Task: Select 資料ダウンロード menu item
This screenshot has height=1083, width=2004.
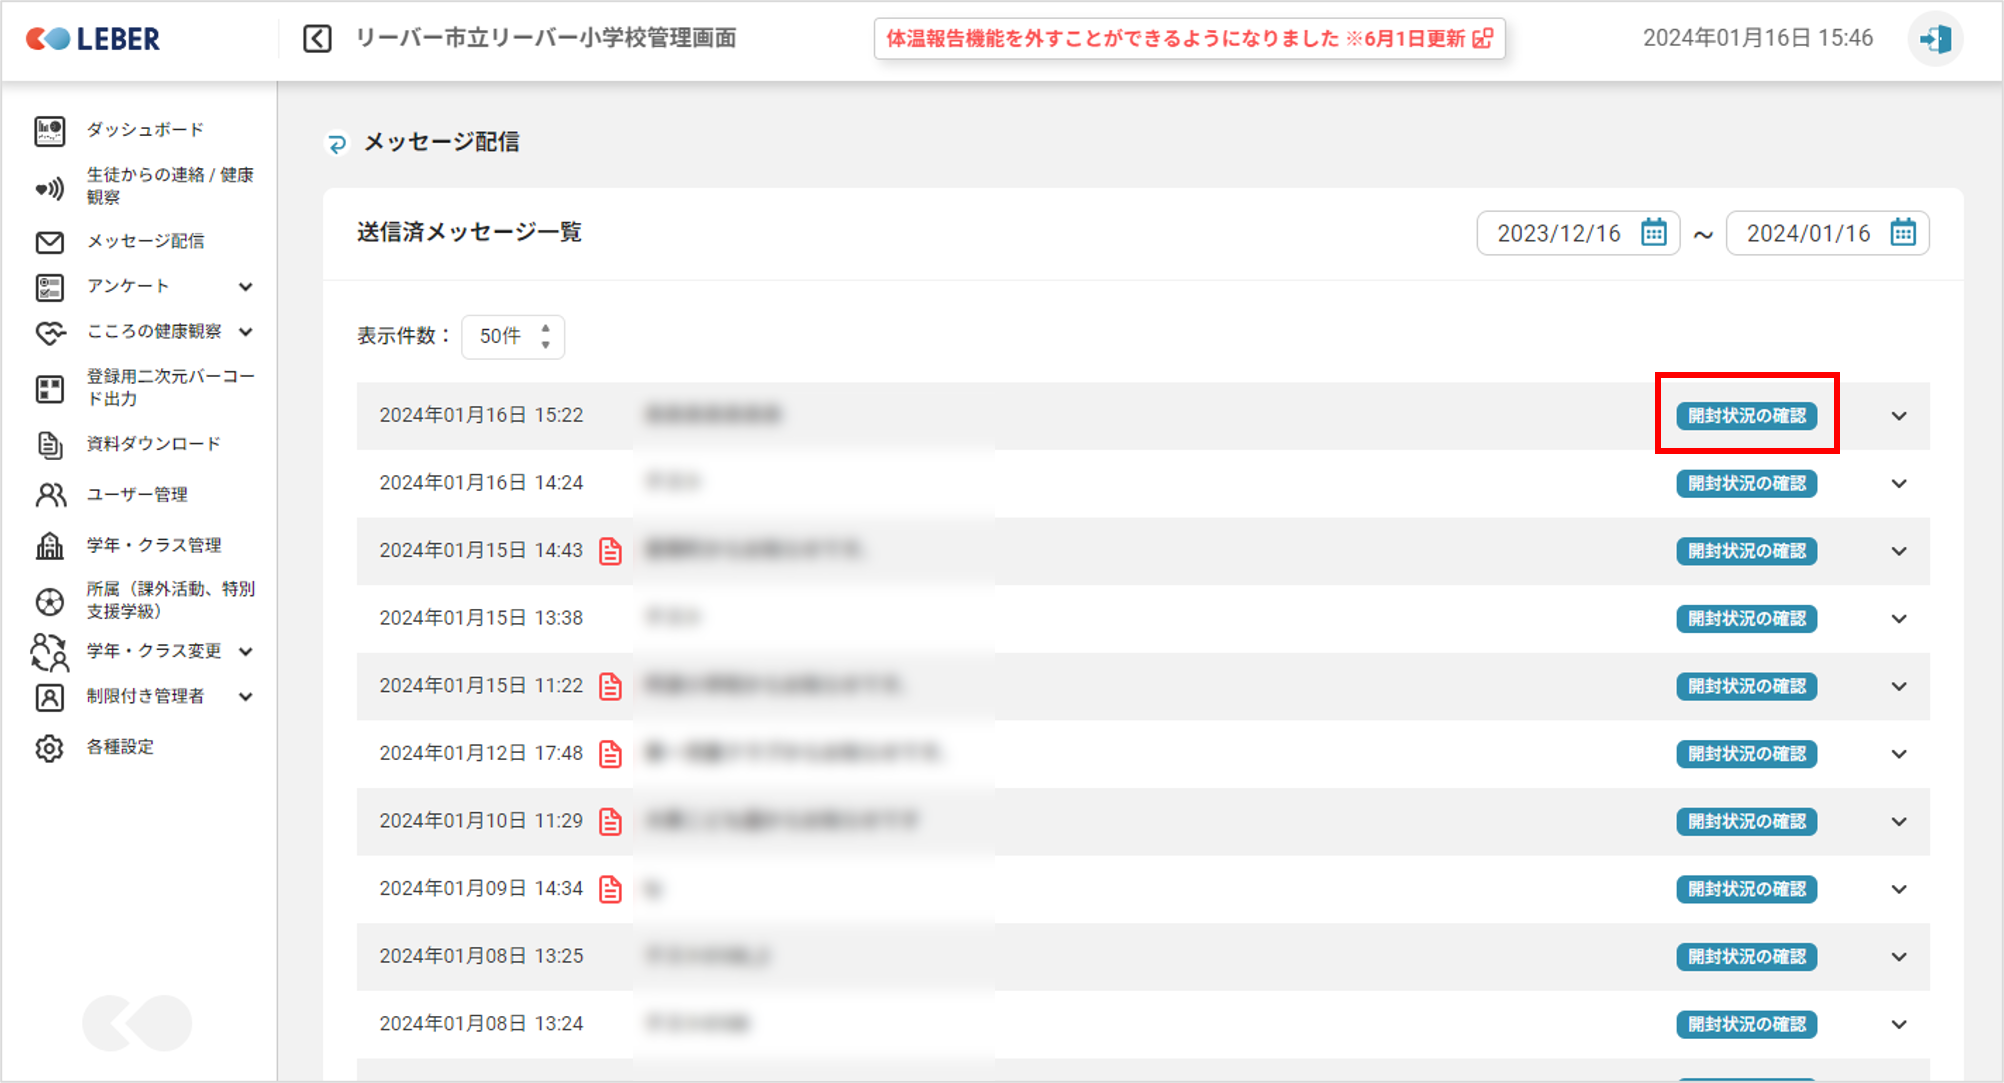Action: click(x=153, y=444)
